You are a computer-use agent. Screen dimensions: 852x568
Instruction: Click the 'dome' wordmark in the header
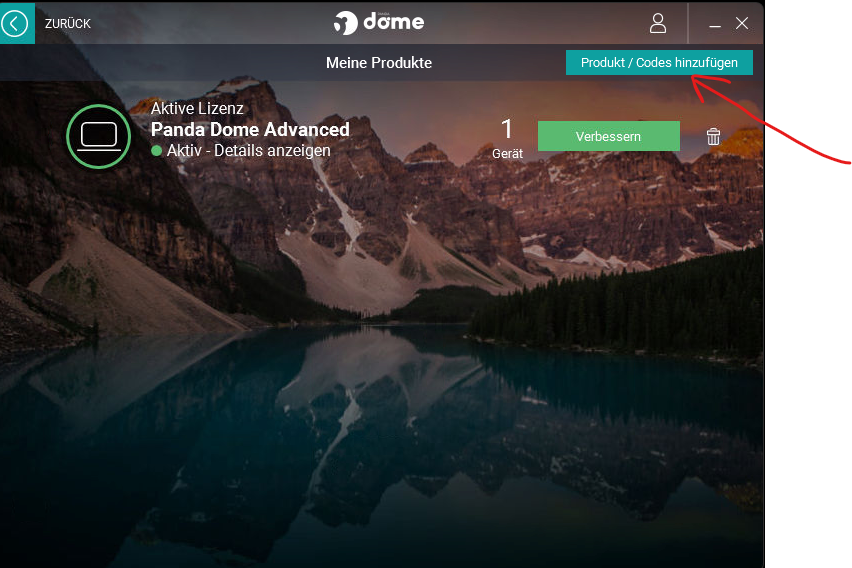point(394,22)
